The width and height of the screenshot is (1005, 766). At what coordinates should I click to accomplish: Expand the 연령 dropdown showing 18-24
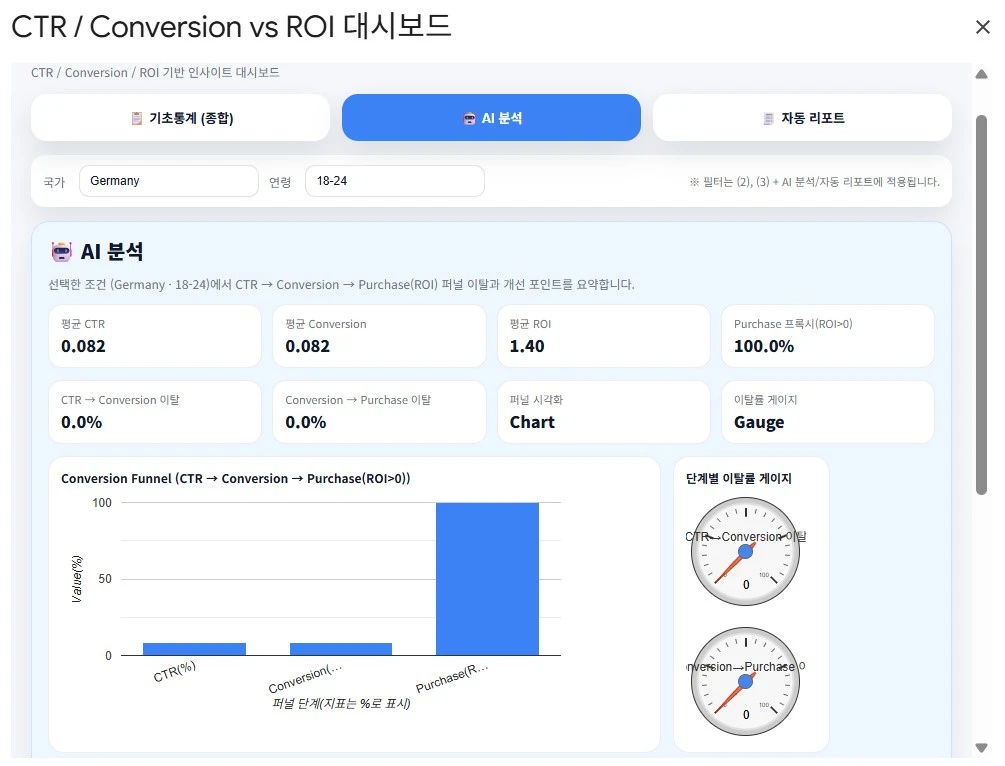tap(394, 181)
